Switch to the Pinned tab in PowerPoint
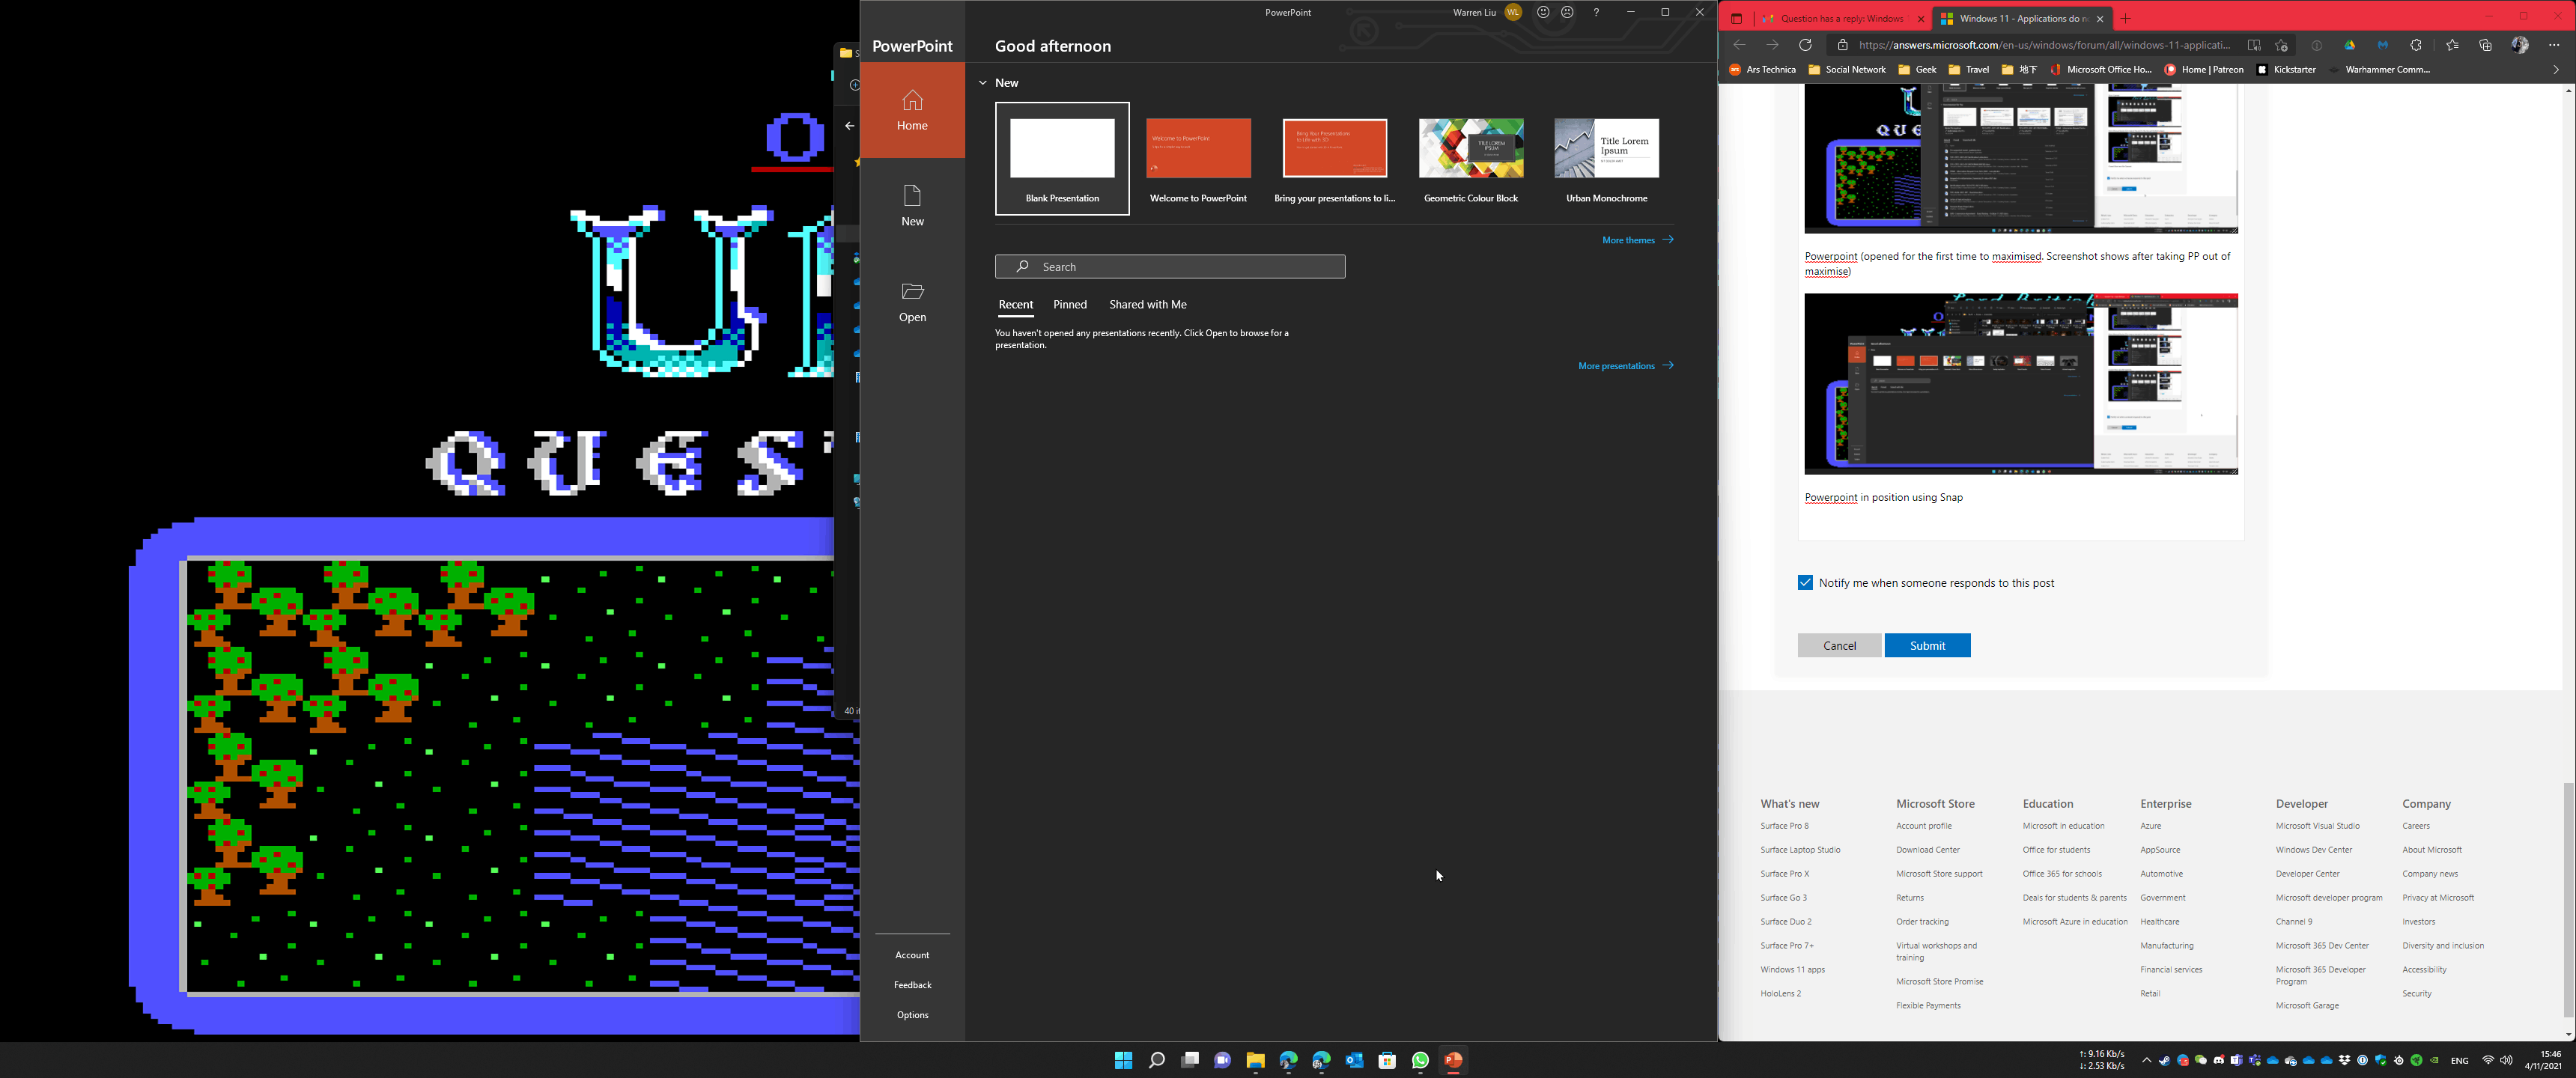2576x1078 pixels. [1069, 304]
